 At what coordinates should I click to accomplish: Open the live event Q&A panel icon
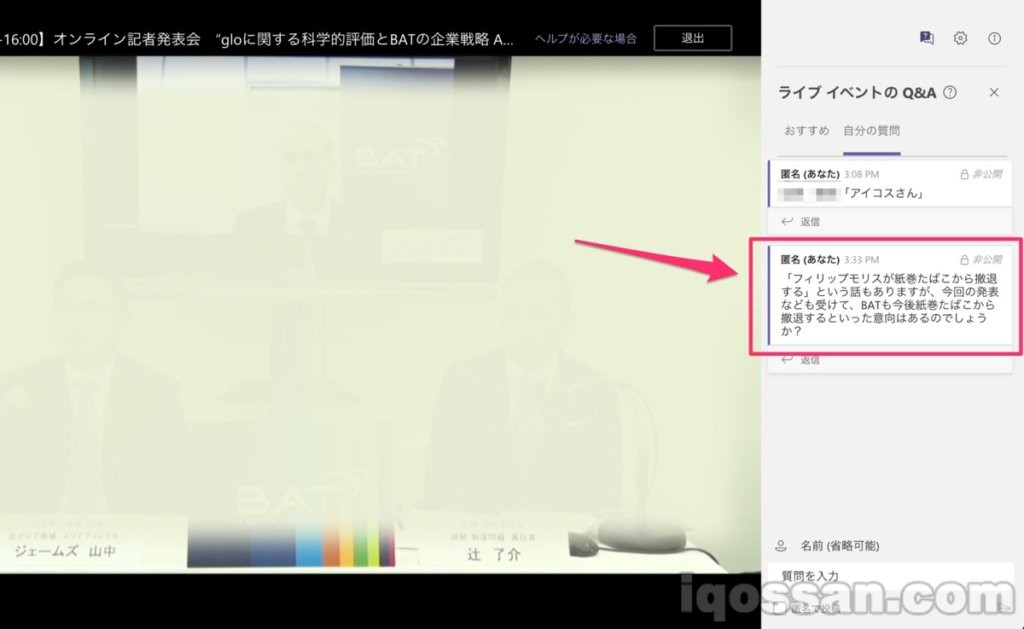coord(926,38)
